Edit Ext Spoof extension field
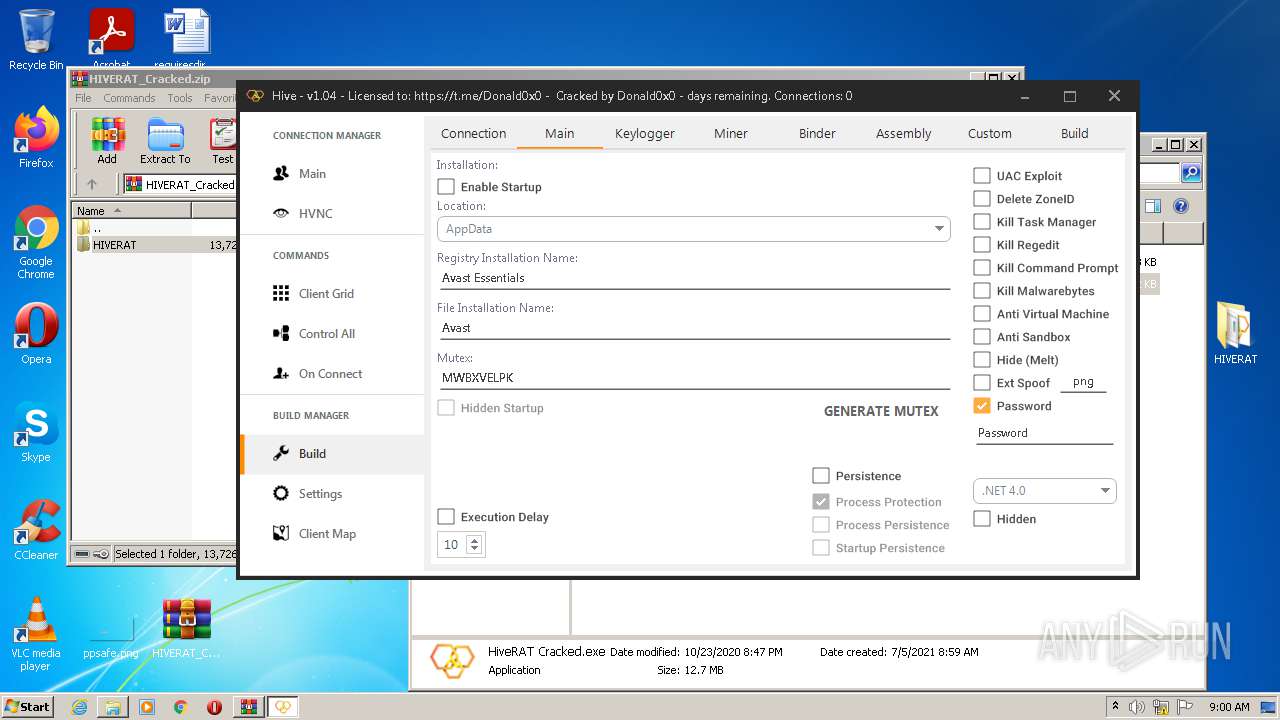 tap(1083, 382)
